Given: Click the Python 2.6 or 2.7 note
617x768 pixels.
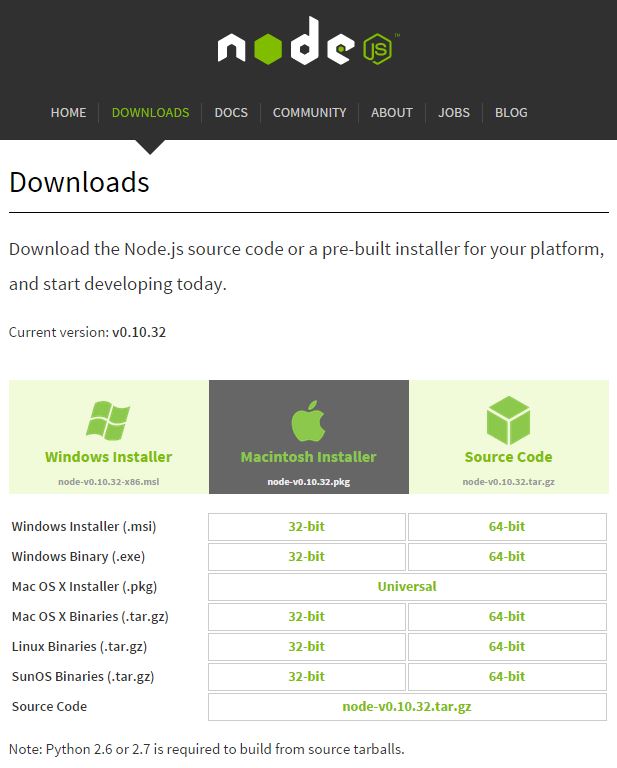Looking at the screenshot, I should [x=207, y=749].
